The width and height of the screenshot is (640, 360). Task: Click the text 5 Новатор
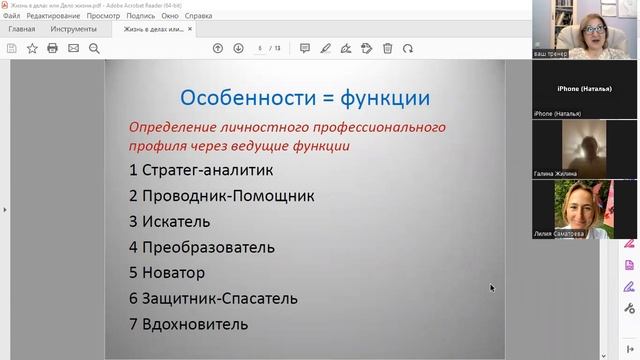coord(167,273)
